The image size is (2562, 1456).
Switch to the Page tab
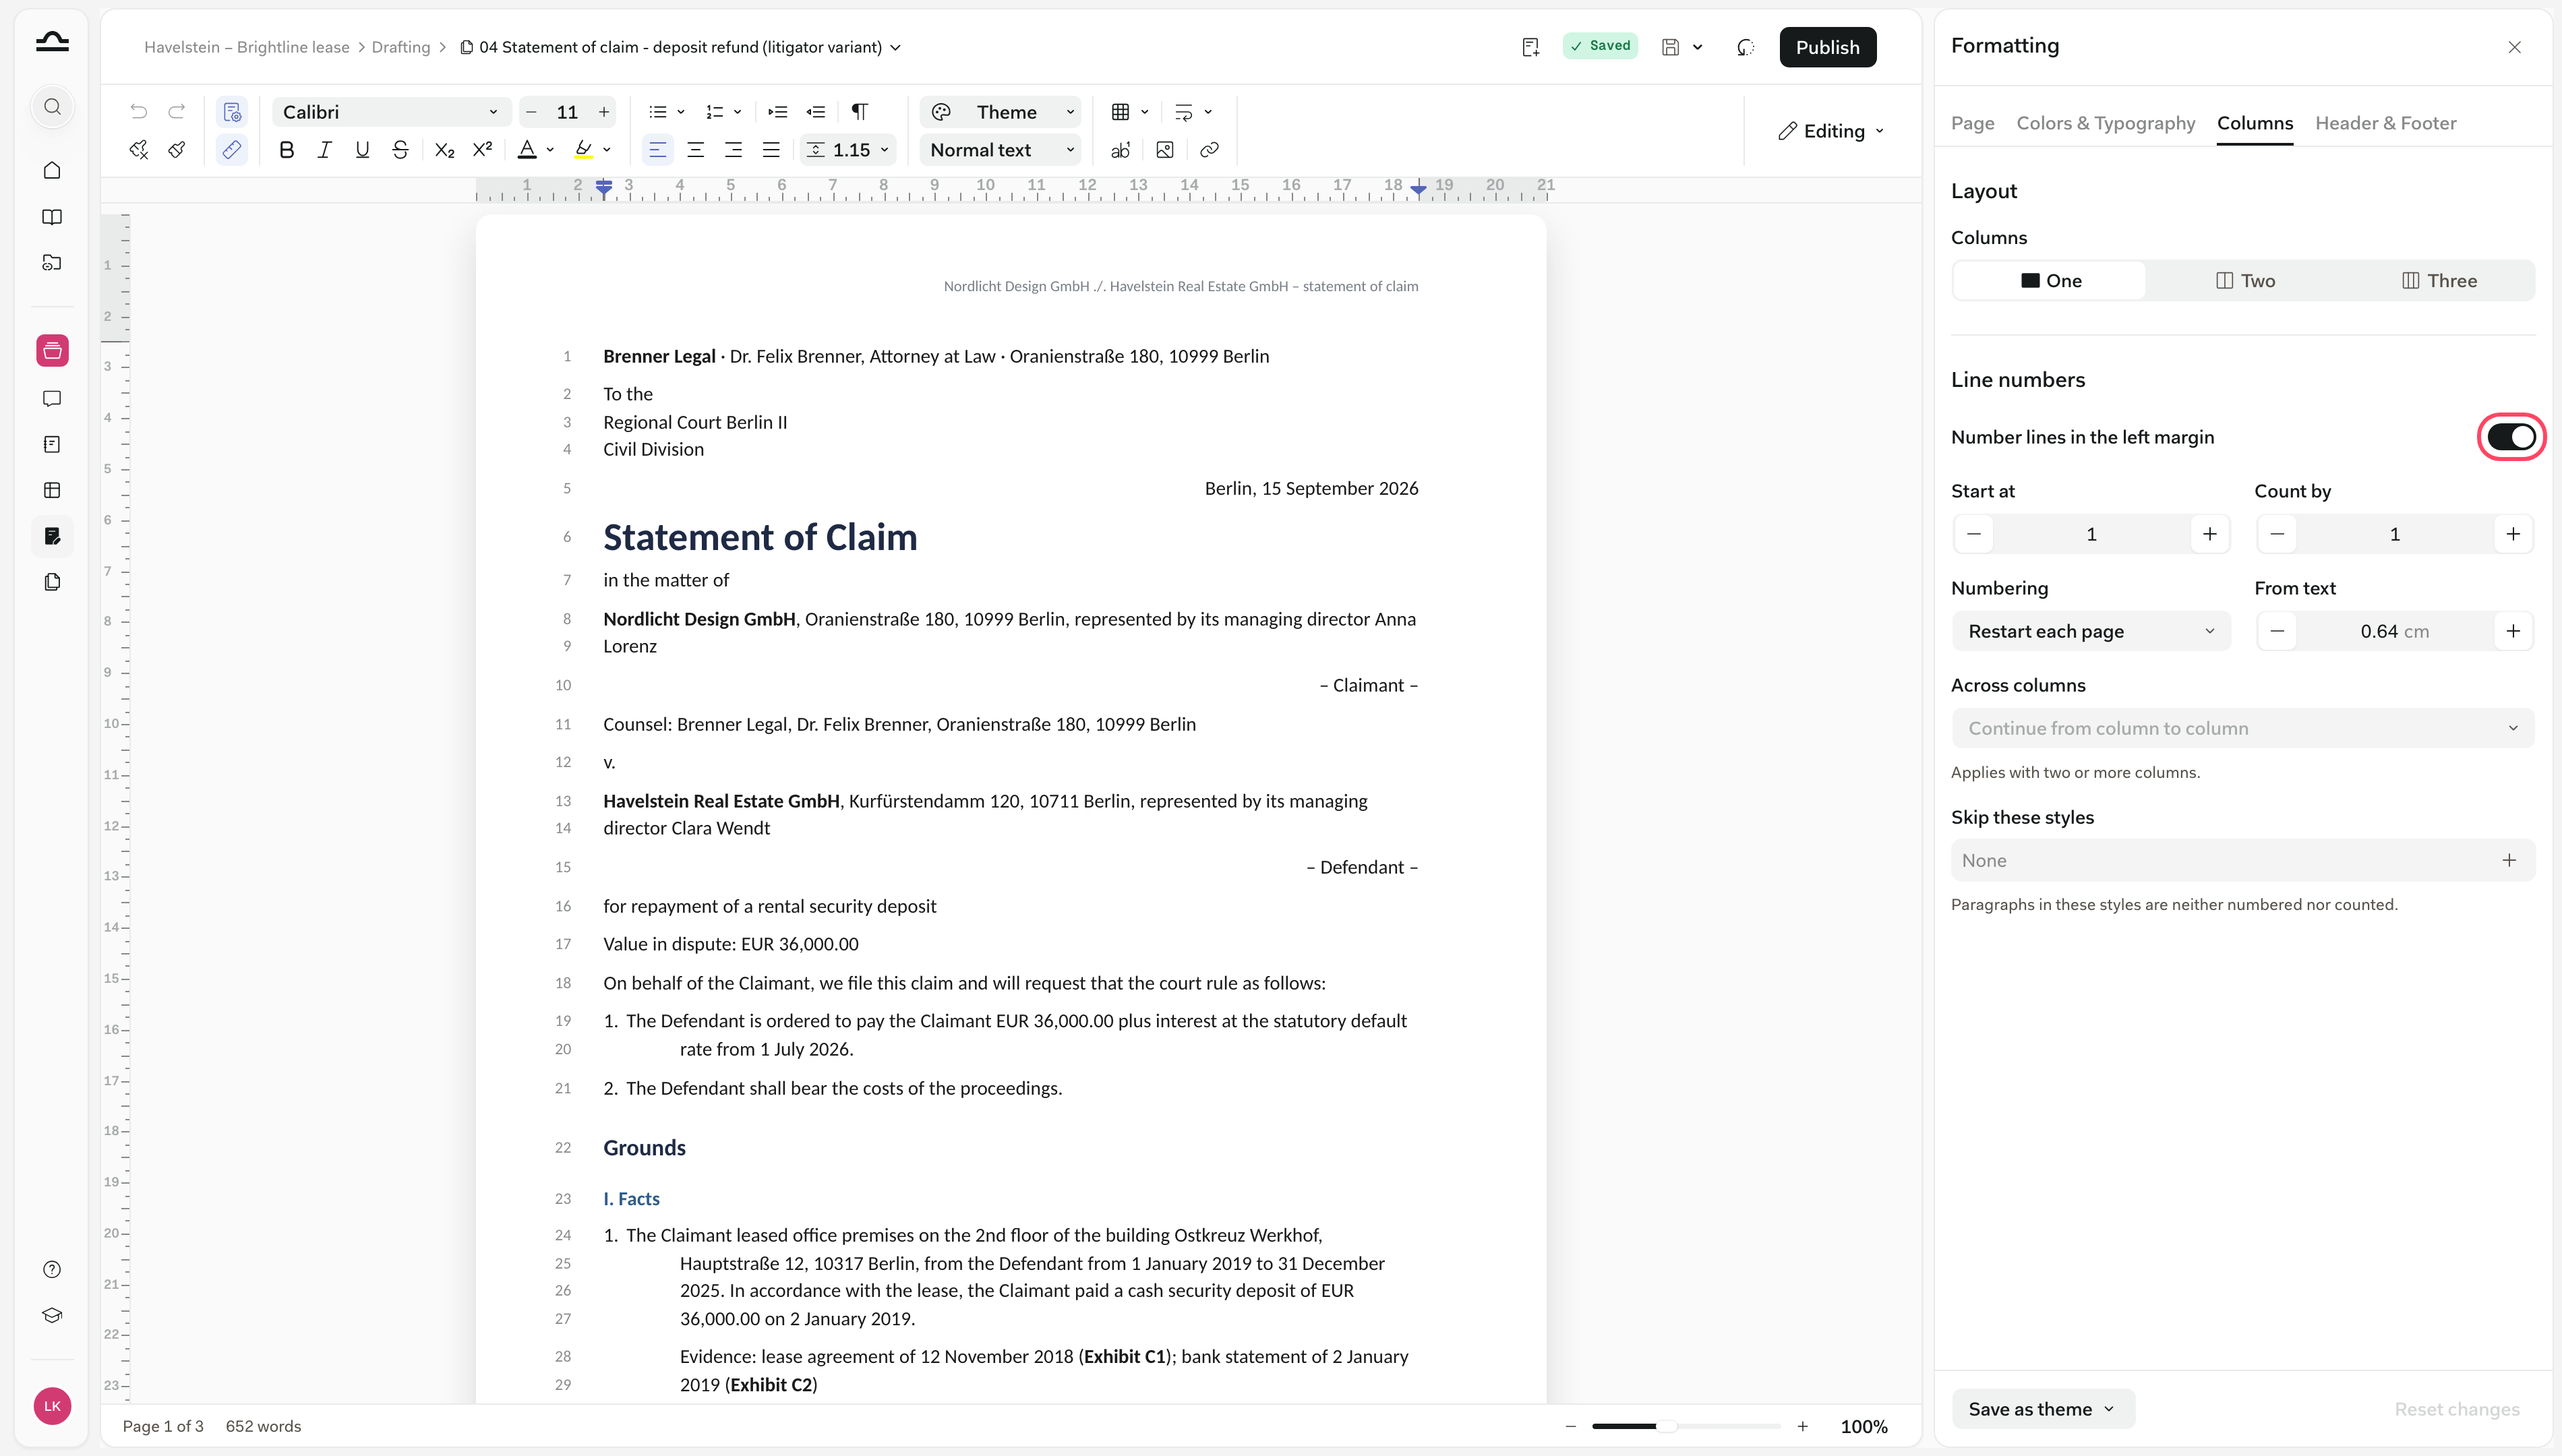click(x=1972, y=123)
